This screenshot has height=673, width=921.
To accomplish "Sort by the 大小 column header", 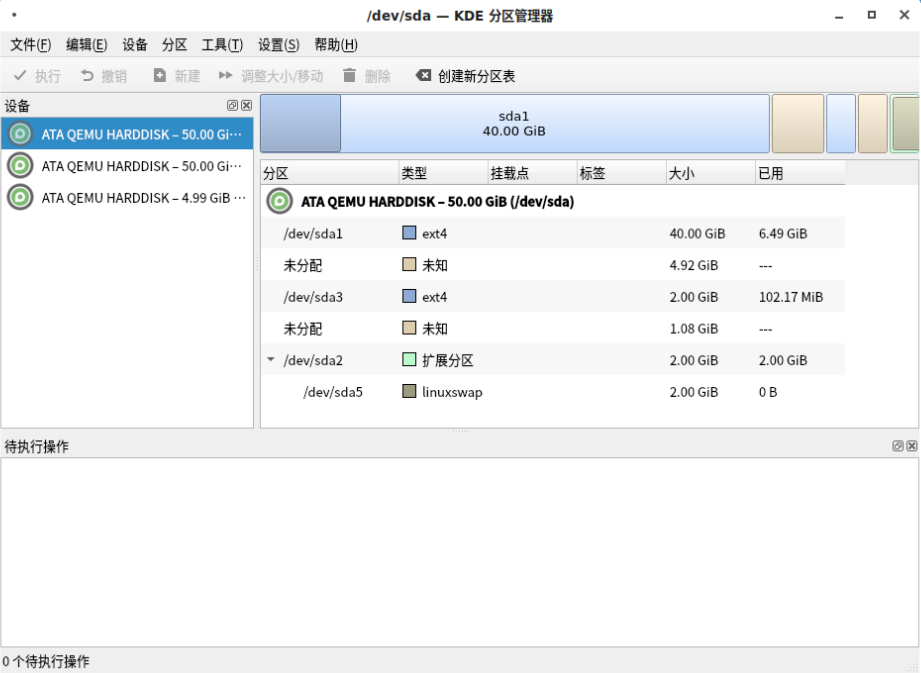I will tap(711, 173).
